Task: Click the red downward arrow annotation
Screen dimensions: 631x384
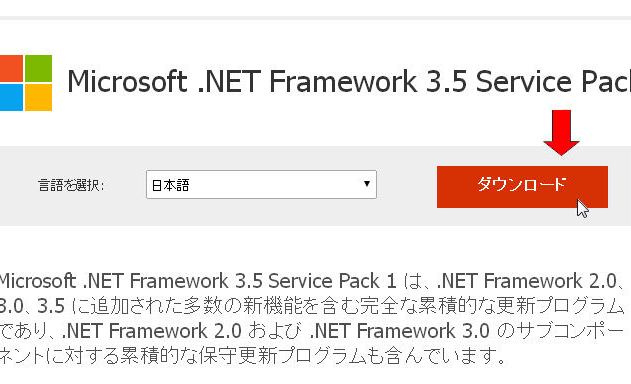Action: (x=561, y=133)
